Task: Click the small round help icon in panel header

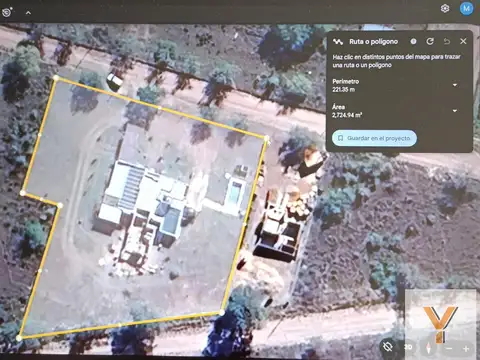Action: coord(413,41)
